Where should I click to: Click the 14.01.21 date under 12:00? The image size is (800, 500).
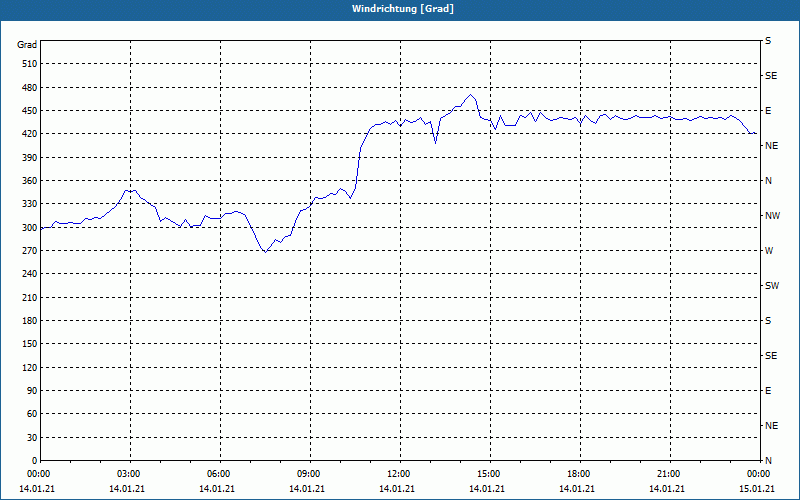[397, 489]
